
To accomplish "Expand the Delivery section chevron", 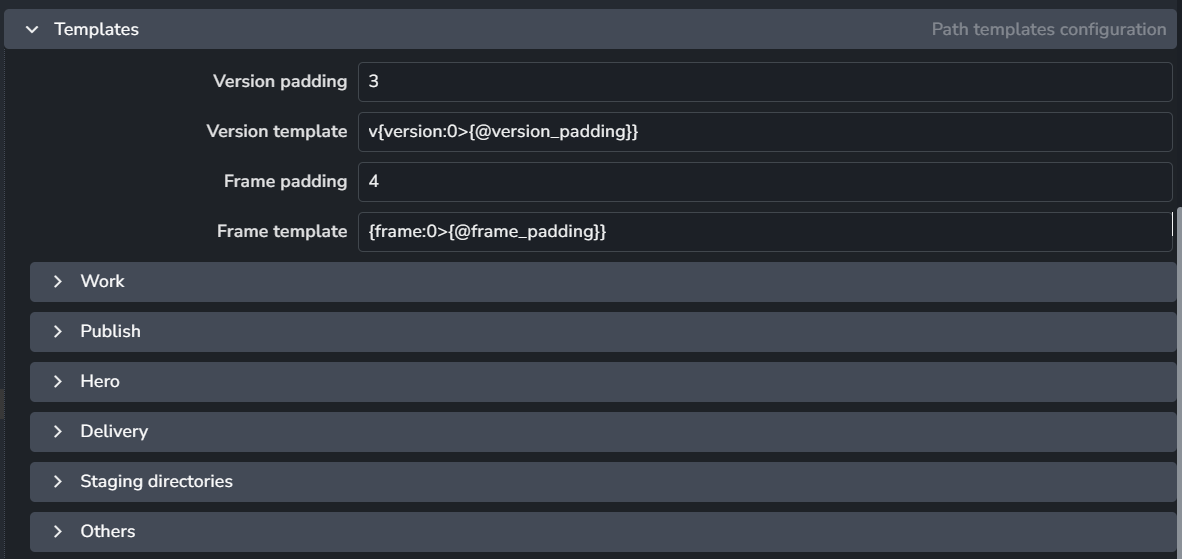I will point(58,432).
